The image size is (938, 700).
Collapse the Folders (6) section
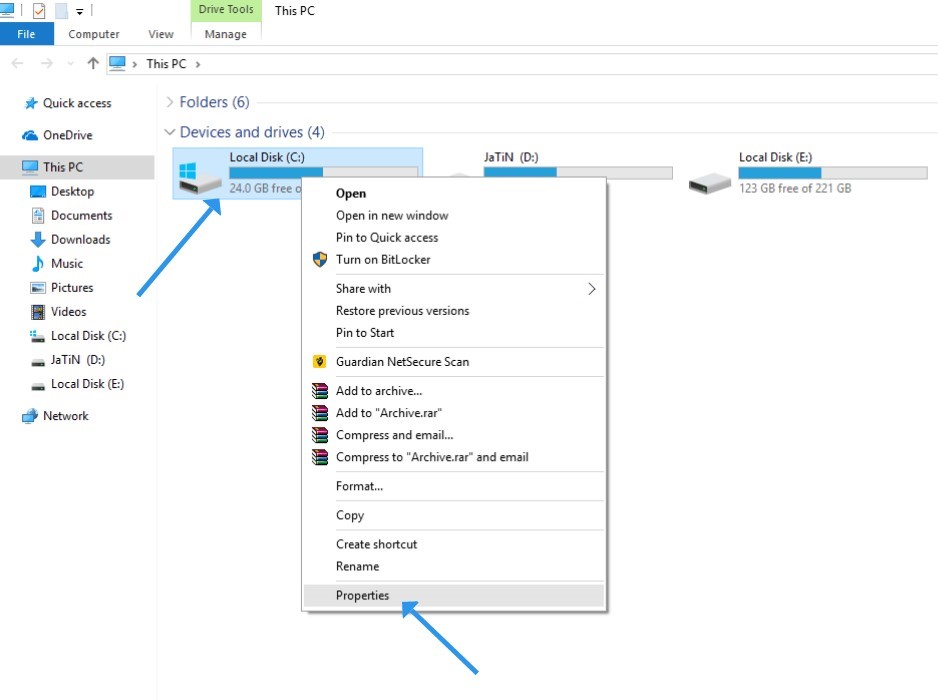(169, 102)
